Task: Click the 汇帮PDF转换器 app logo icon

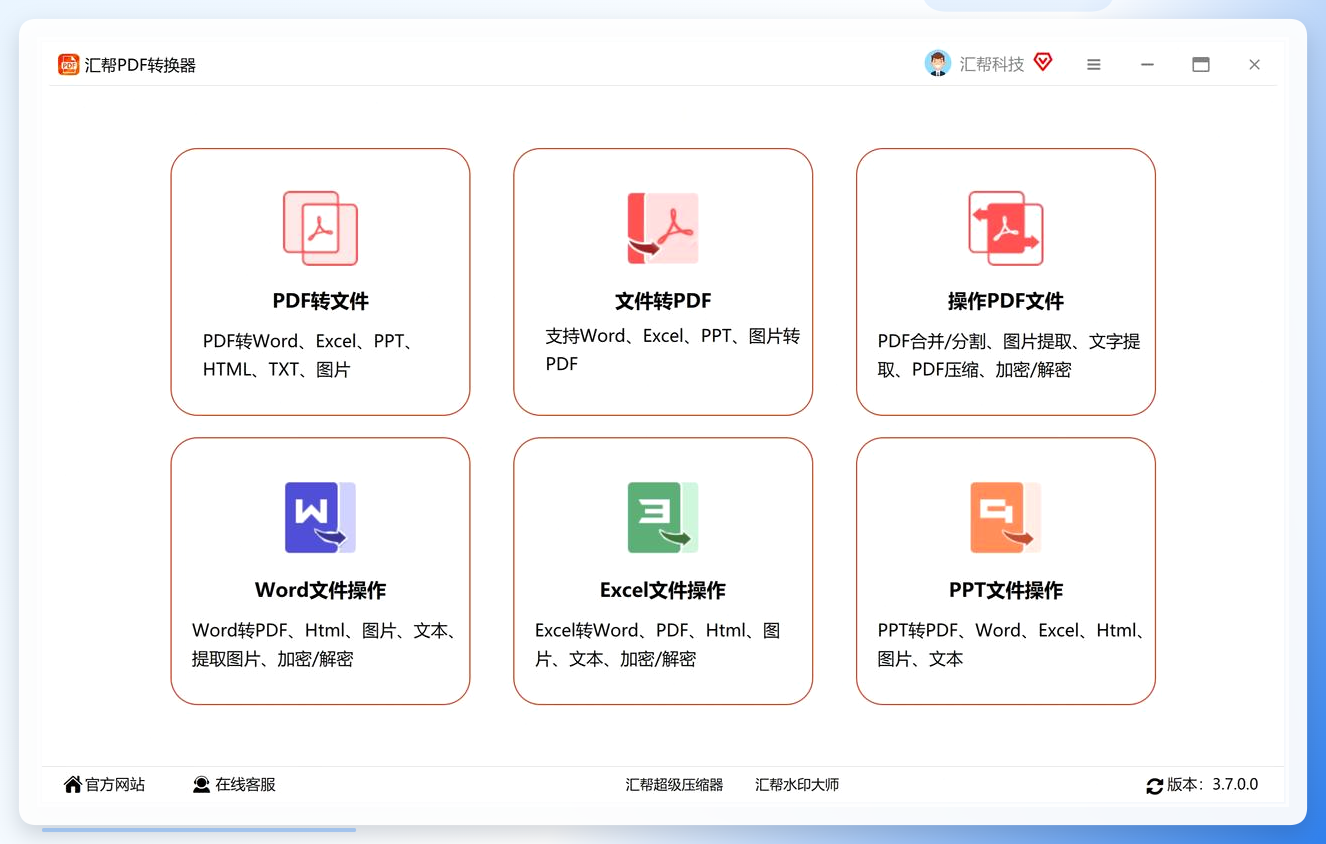Action: (x=68, y=65)
